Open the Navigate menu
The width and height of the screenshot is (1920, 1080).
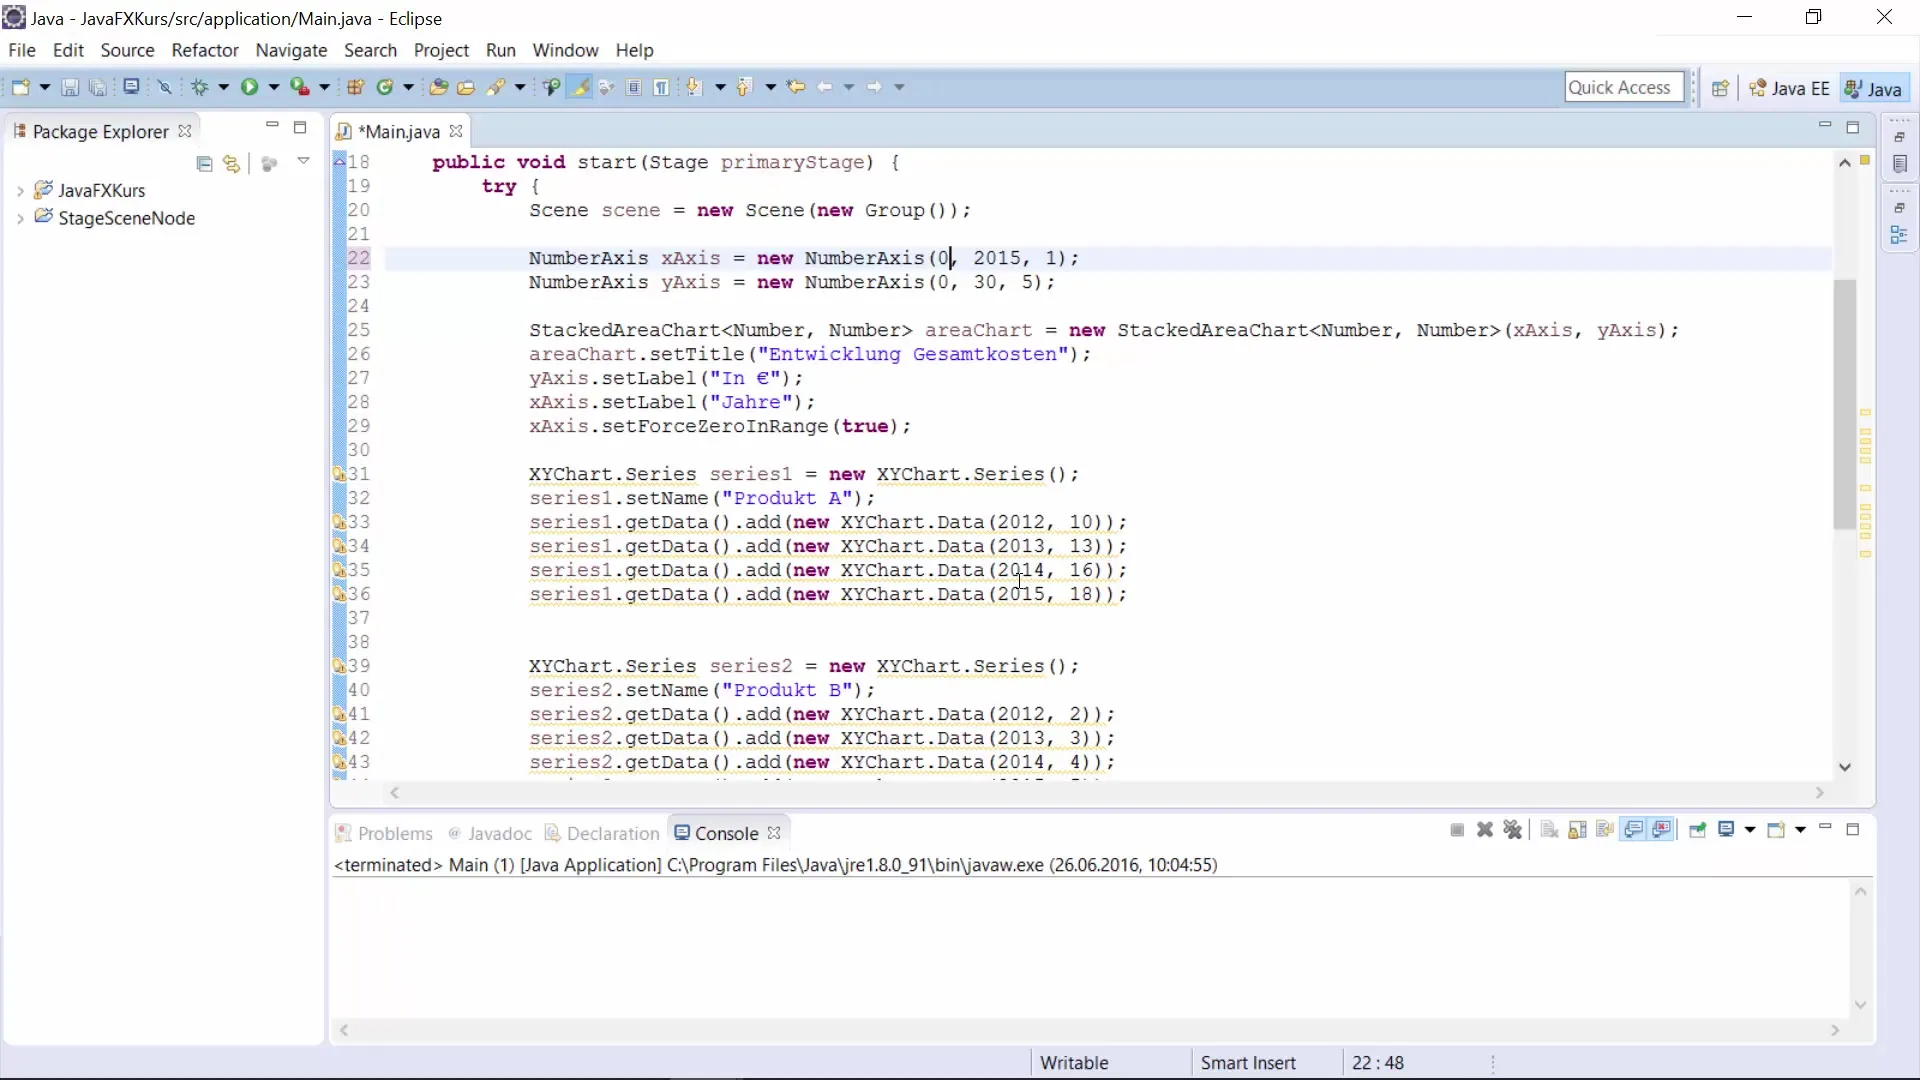[291, 50]
